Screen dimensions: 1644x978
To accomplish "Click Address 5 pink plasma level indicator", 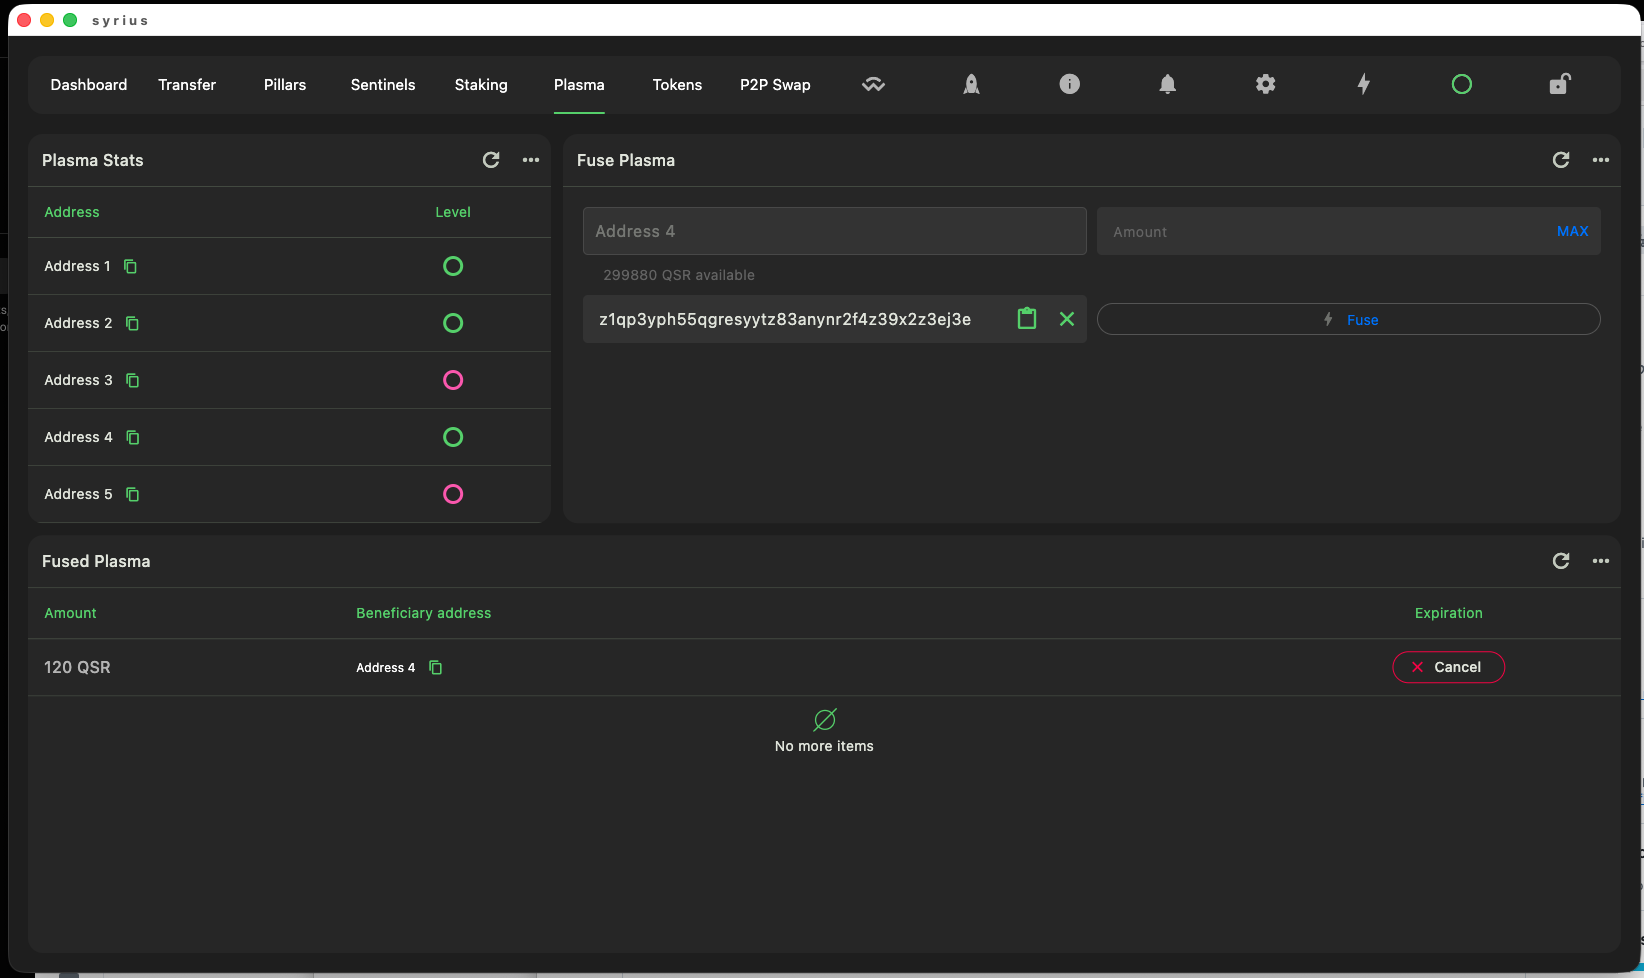I will 453,494.
